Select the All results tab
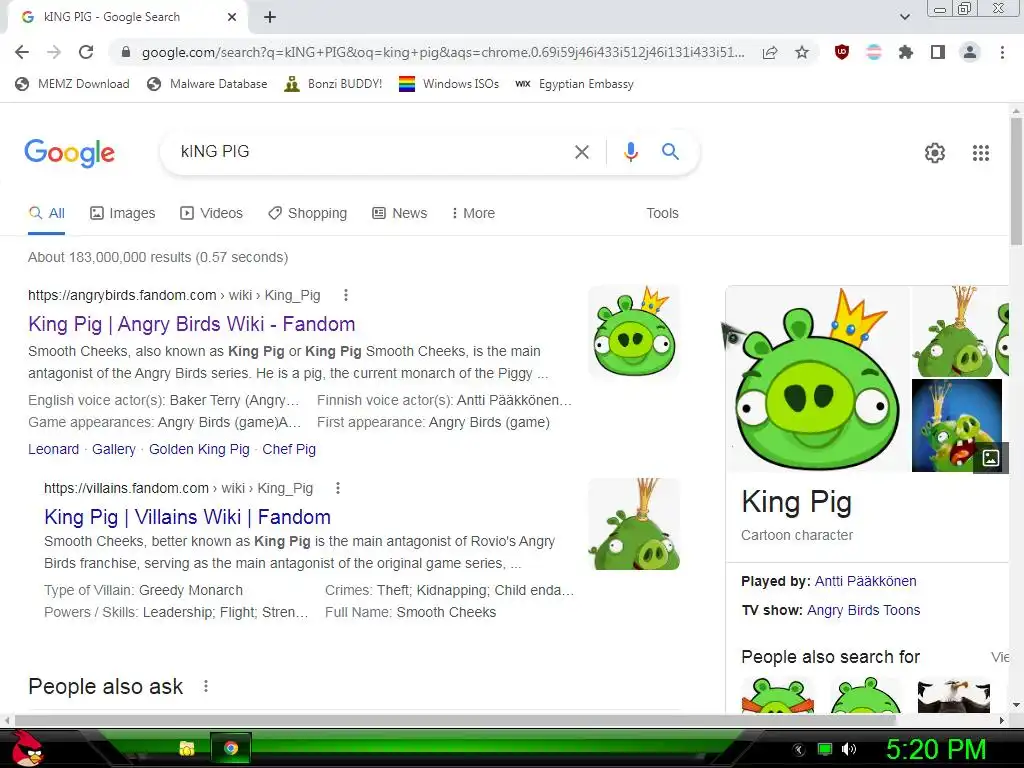Viewport: 1024px width, 768px height. (x=46, y=214)
